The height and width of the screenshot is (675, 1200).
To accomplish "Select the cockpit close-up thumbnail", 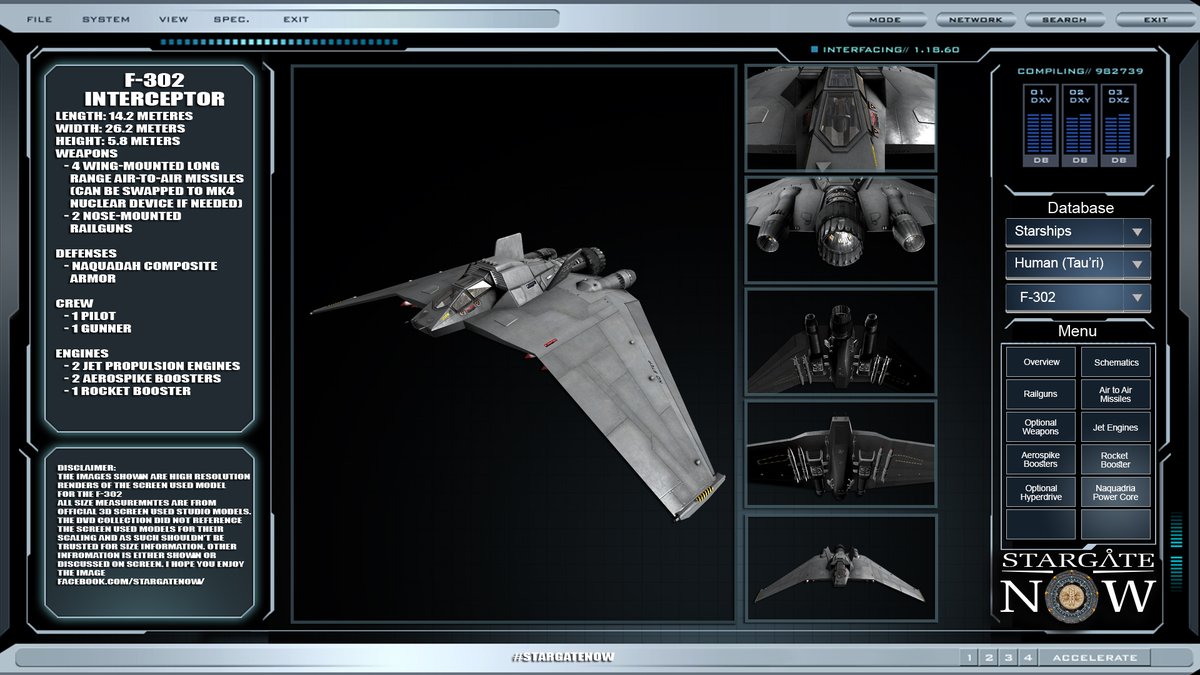I will coord(841,118).
